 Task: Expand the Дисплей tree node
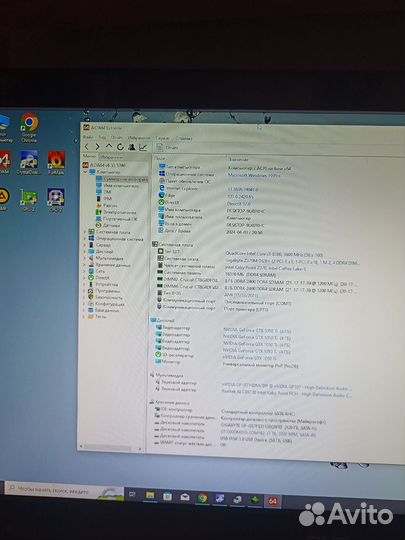85,251
